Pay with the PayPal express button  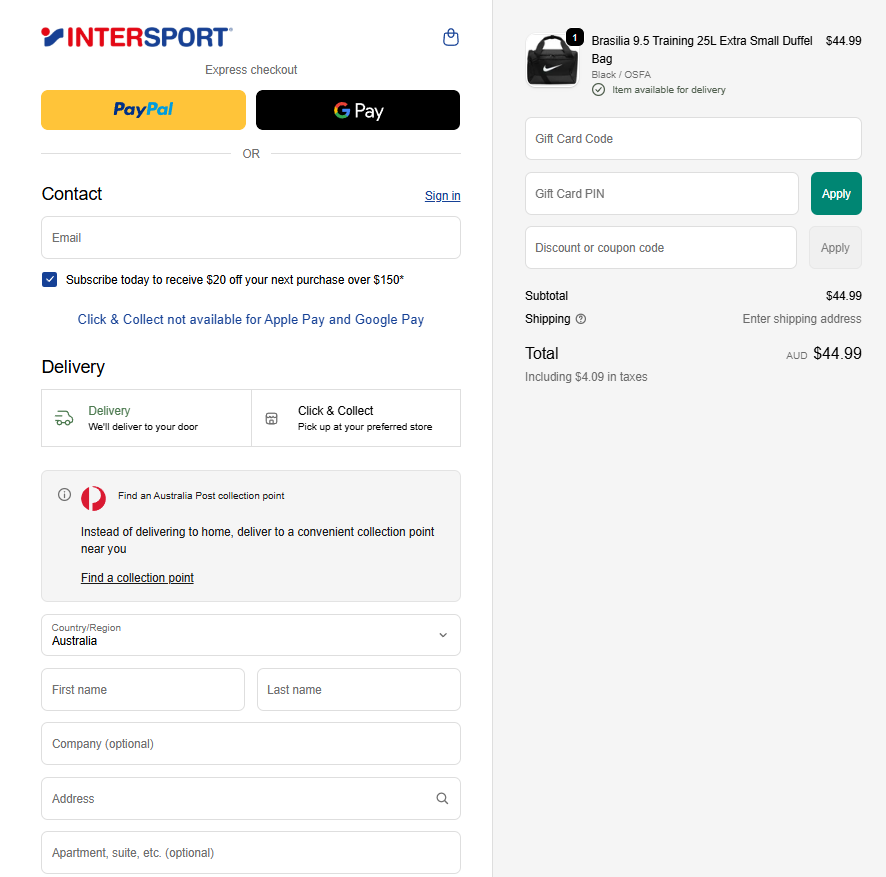[143, 110]
